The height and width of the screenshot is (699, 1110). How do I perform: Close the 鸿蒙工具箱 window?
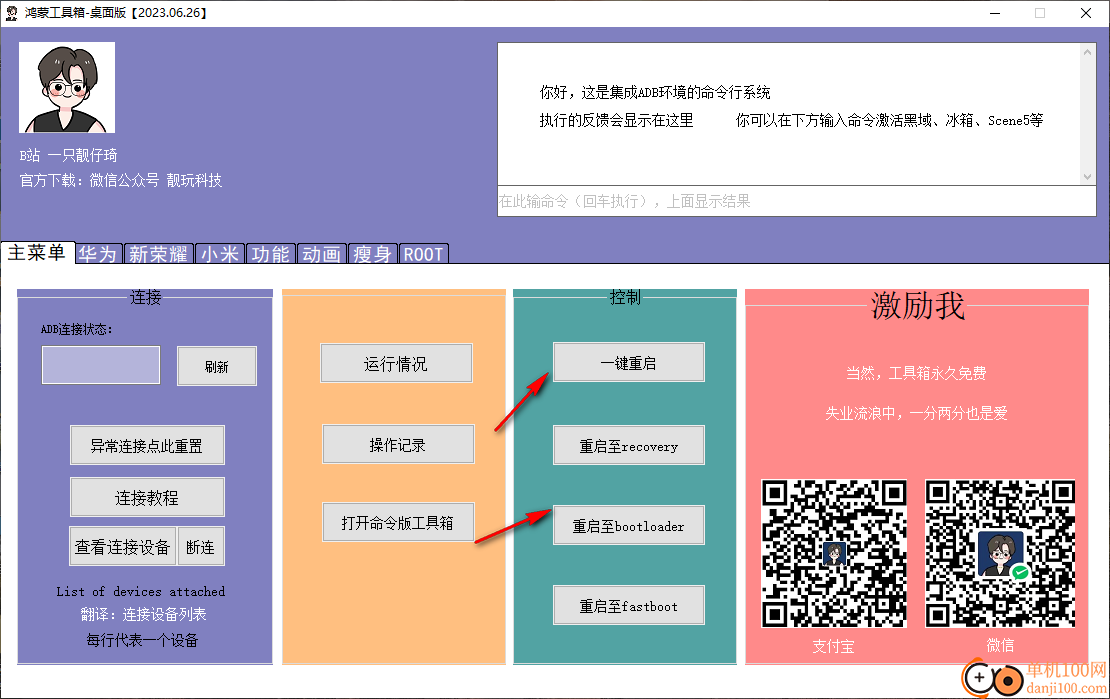(1086, 13)
